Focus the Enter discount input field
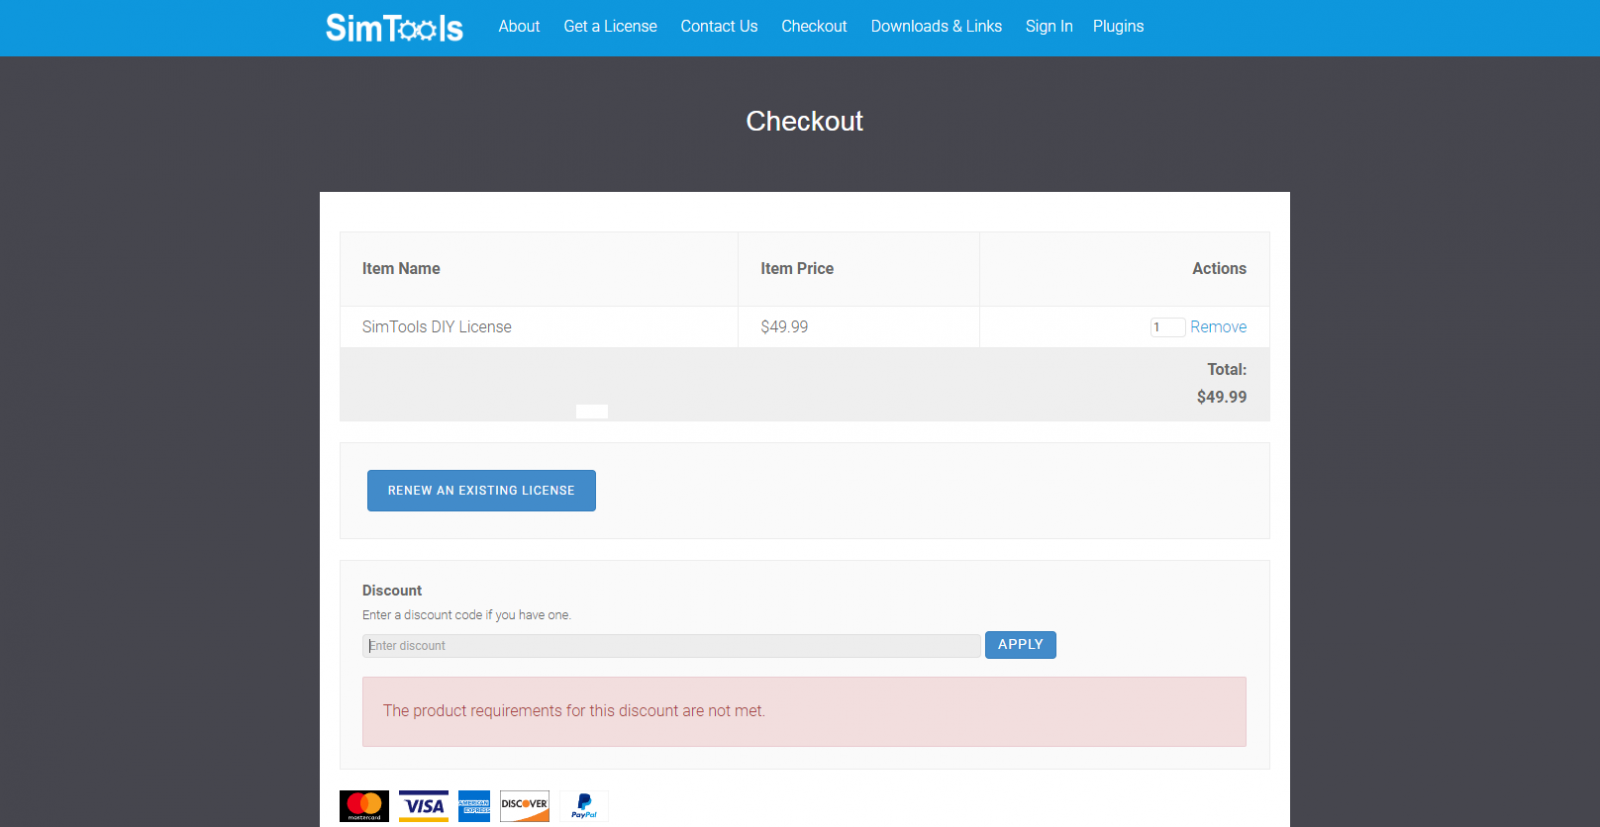Screen dimensions: 1600x827 click(671, 646)
